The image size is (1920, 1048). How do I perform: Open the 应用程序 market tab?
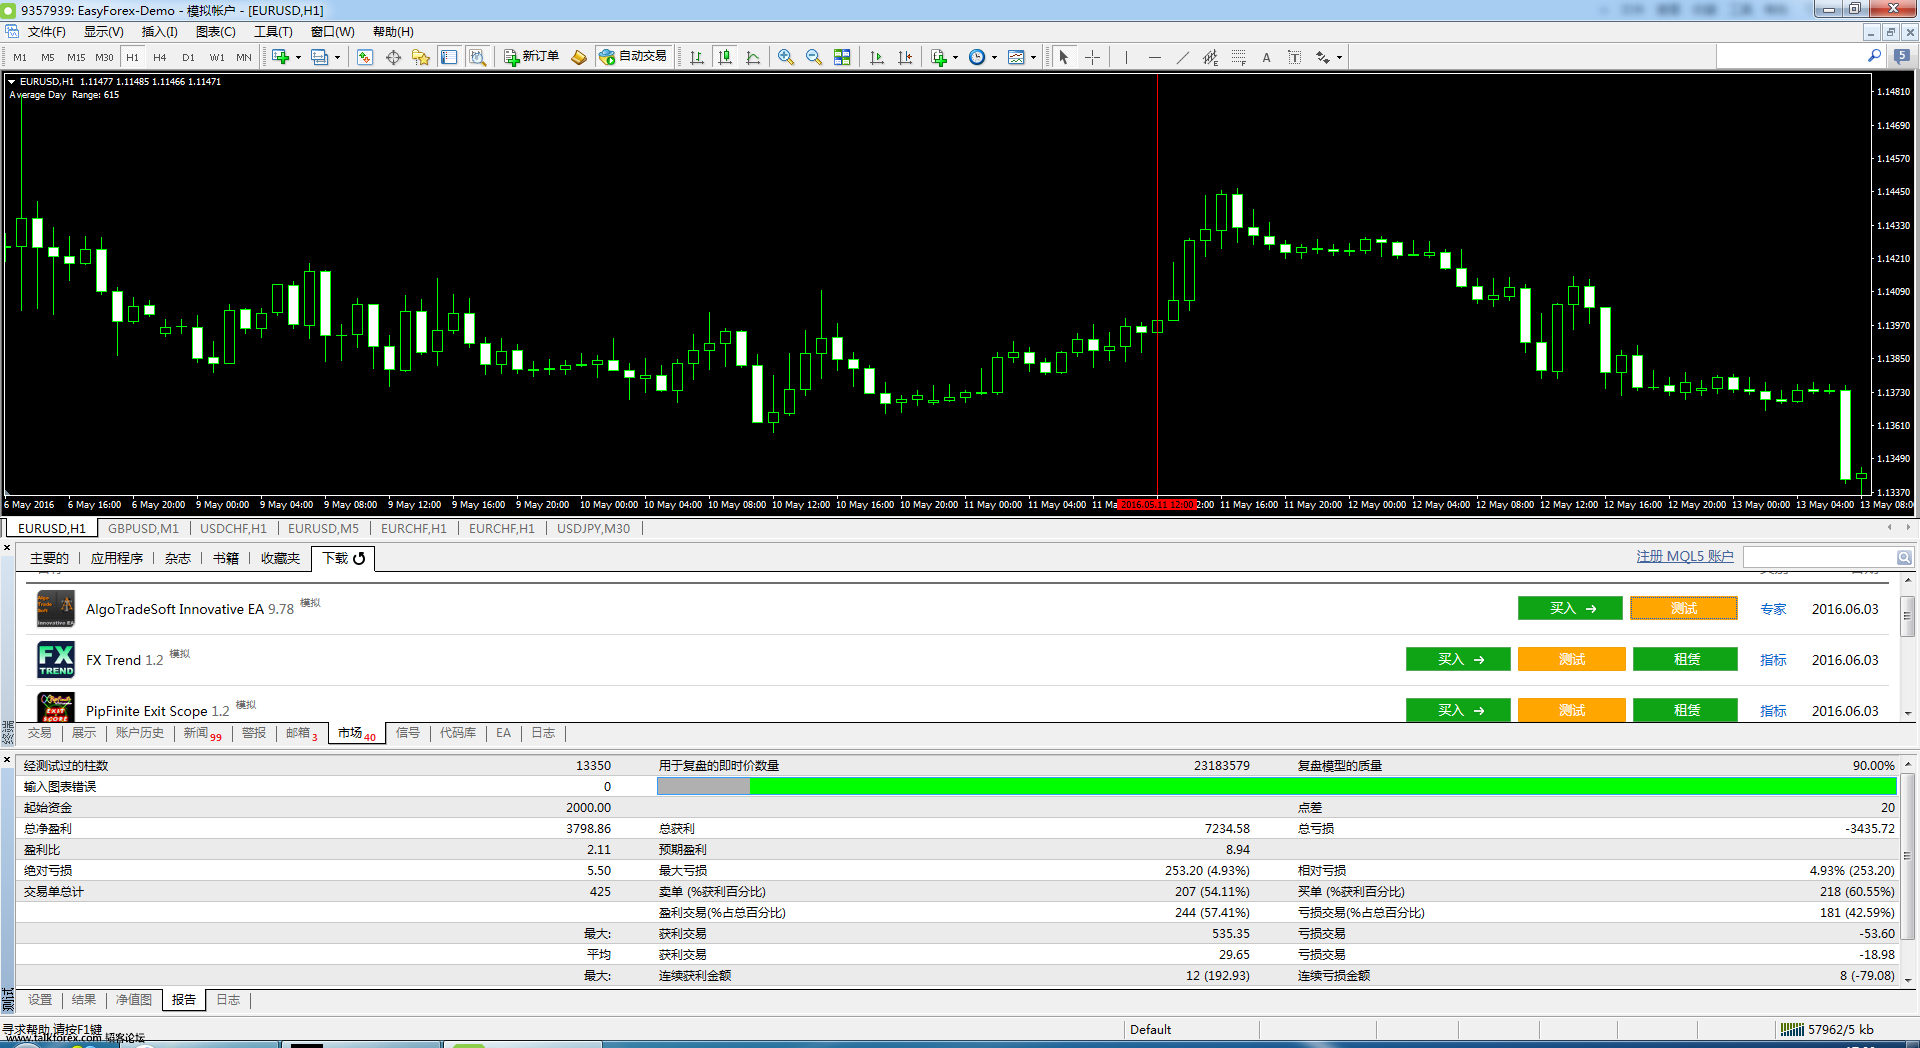coord(116,558)
